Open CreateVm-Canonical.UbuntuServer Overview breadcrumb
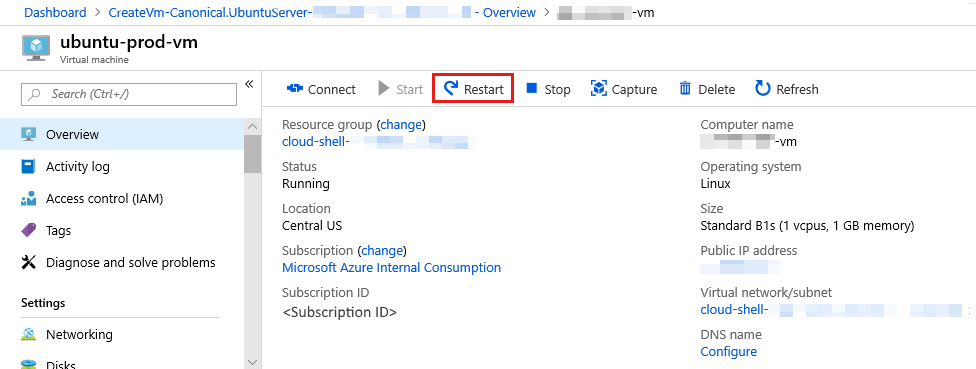The image size is (976, 369). click(x=322, y=12)
